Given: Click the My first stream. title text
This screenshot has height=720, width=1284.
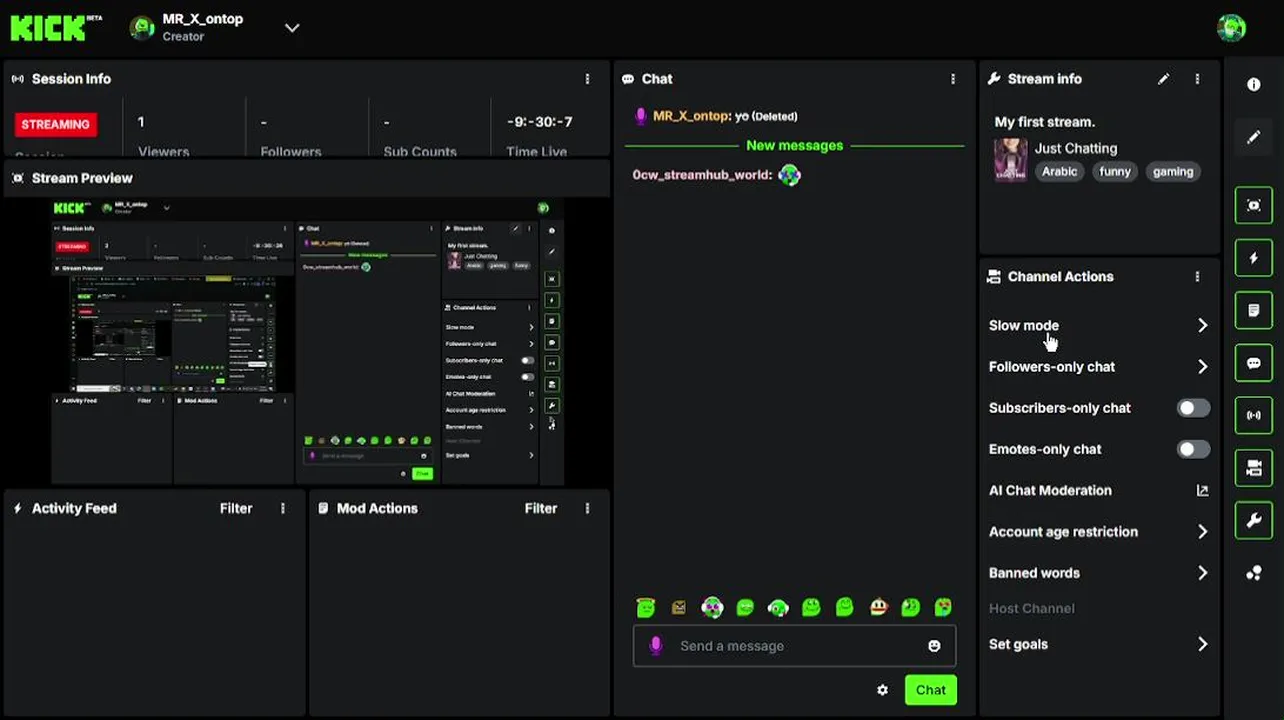Looking at the screenshot, I should [x=1044, y=122].
